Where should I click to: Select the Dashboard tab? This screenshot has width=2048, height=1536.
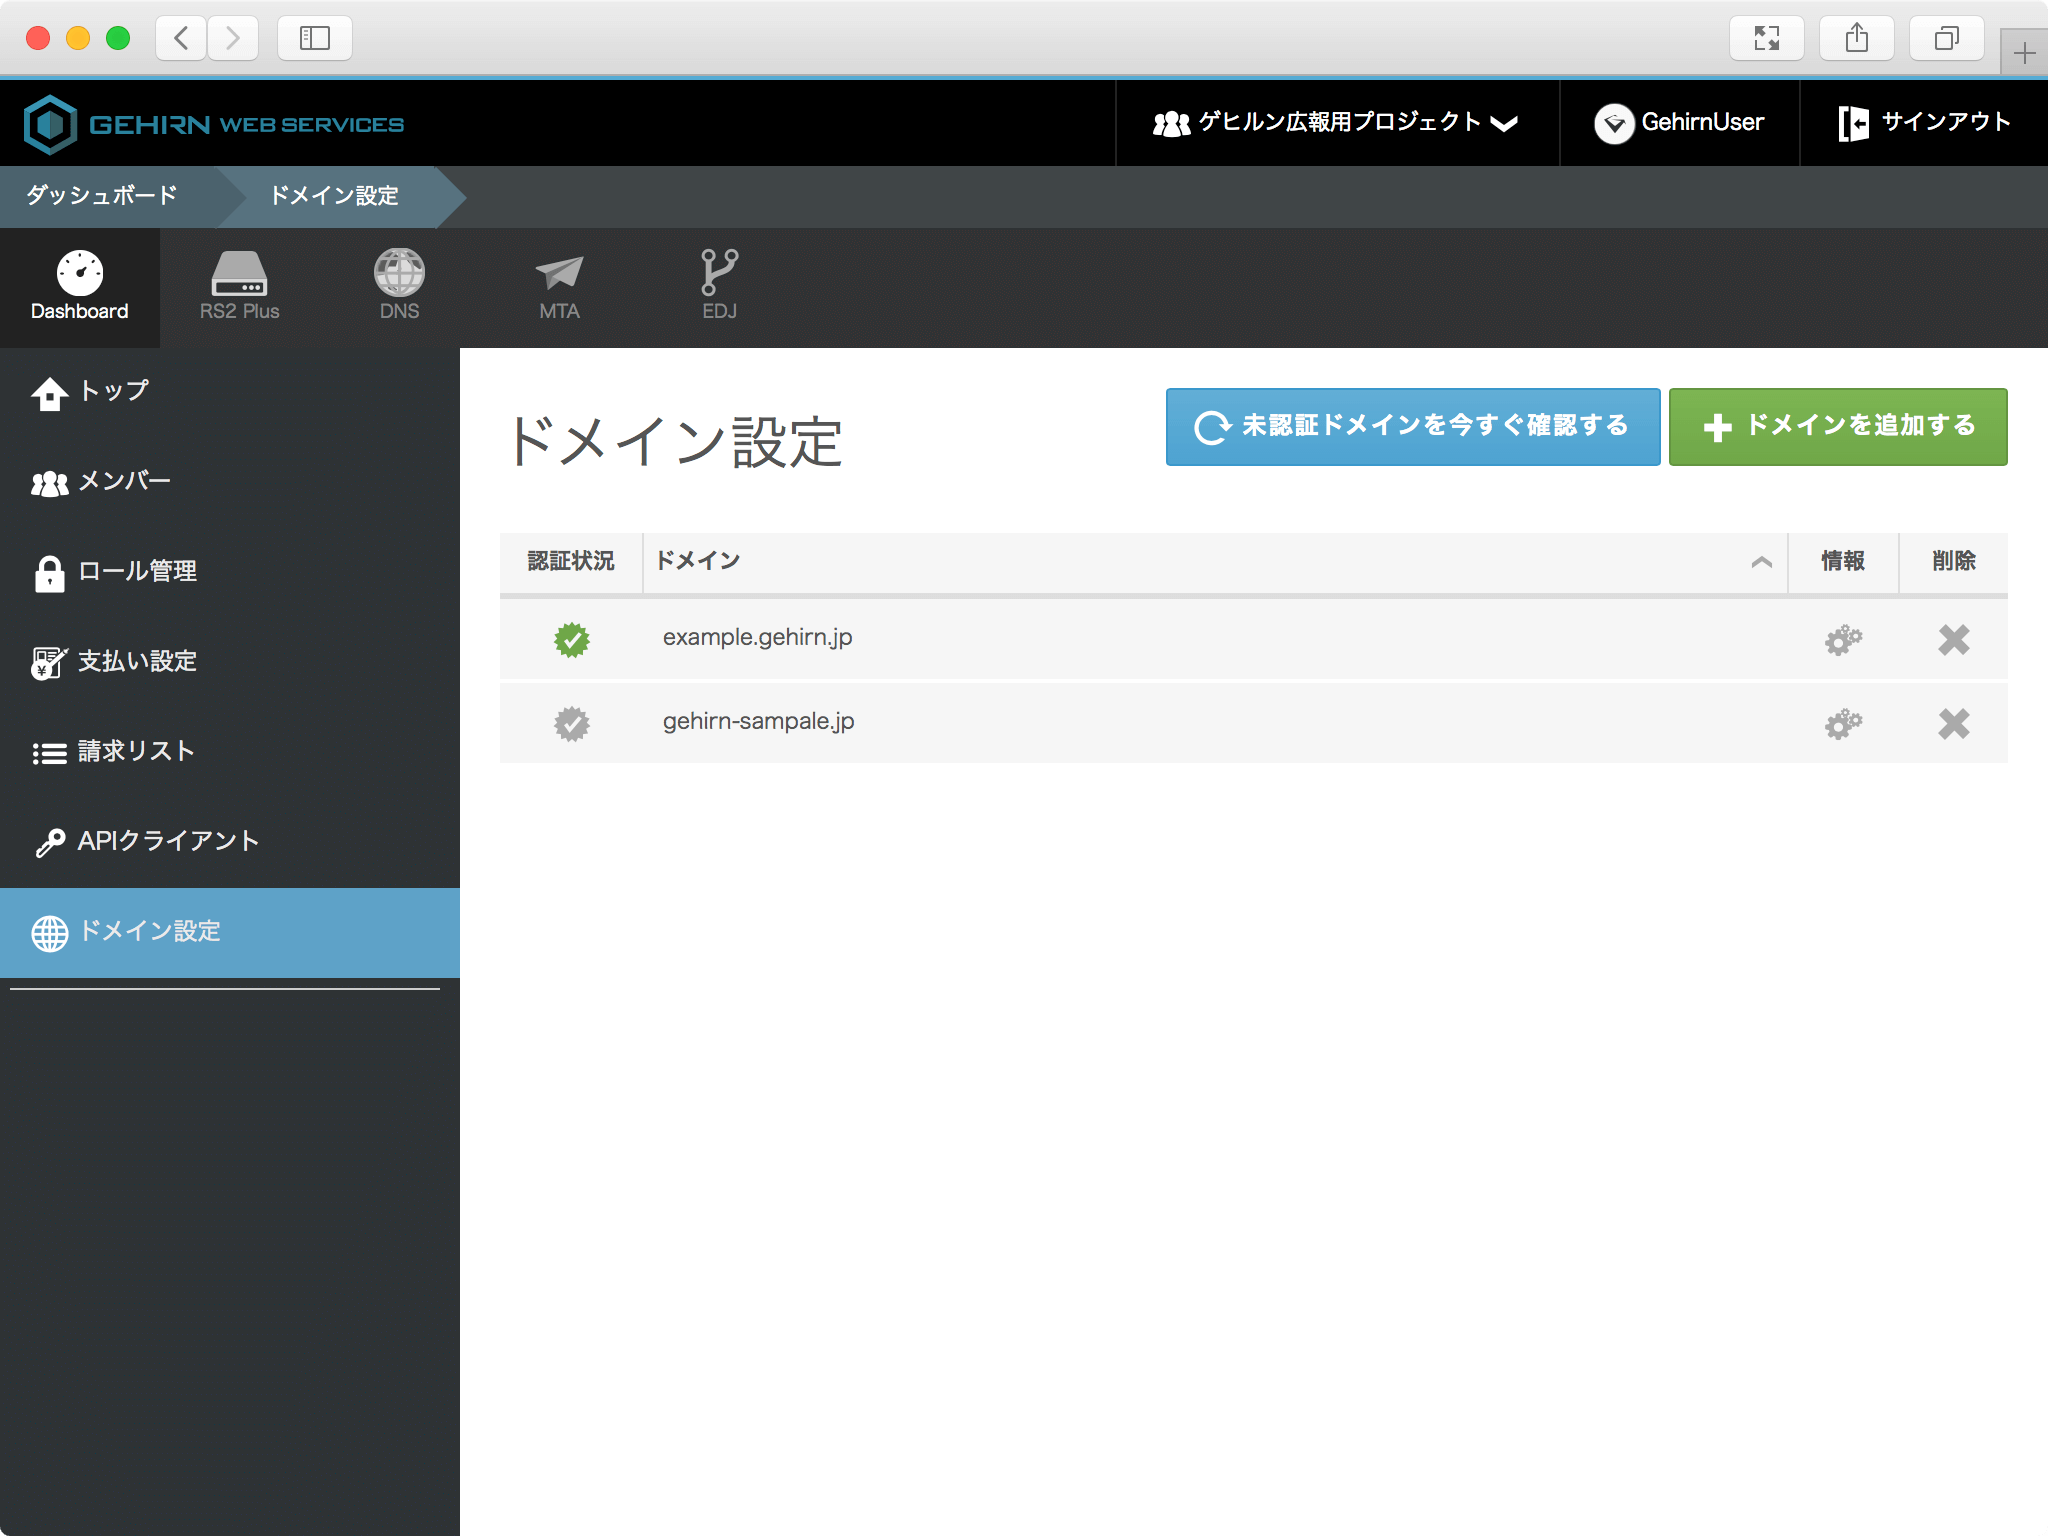tap(80, 286)
